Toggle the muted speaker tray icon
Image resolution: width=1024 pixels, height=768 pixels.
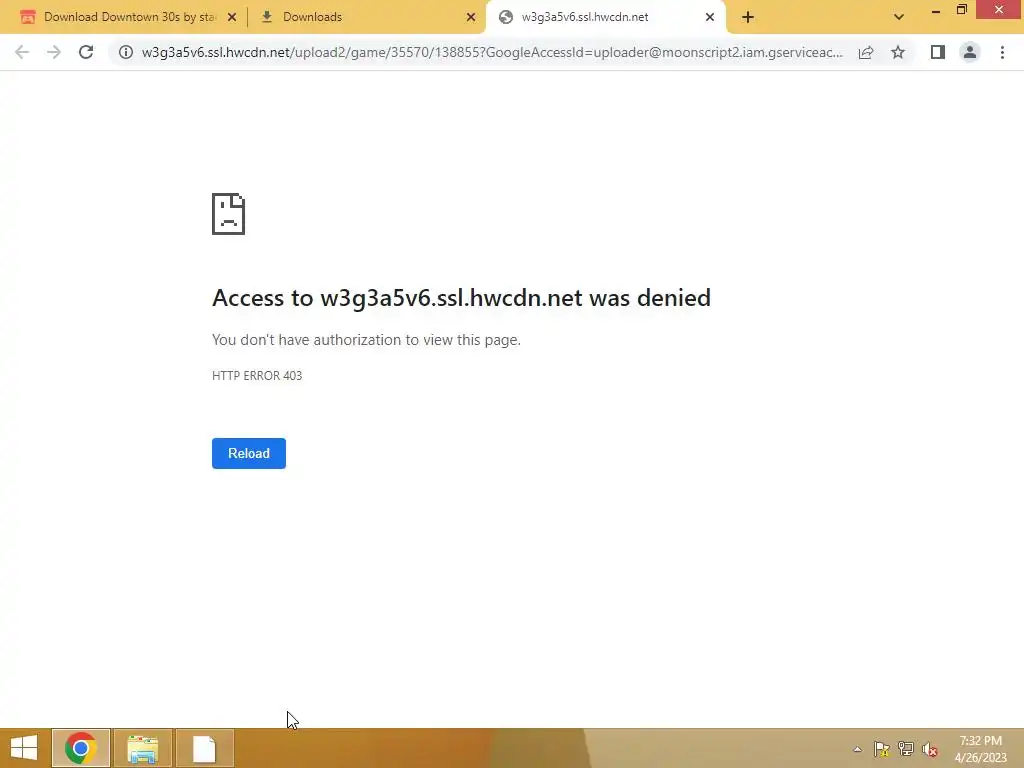coord(930,749)
